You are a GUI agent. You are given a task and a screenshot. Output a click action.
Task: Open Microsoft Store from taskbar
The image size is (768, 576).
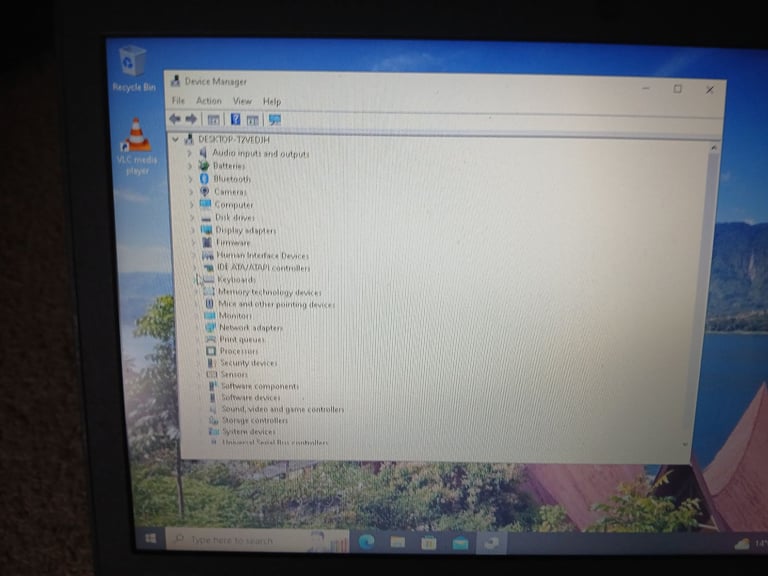point(429,542)
